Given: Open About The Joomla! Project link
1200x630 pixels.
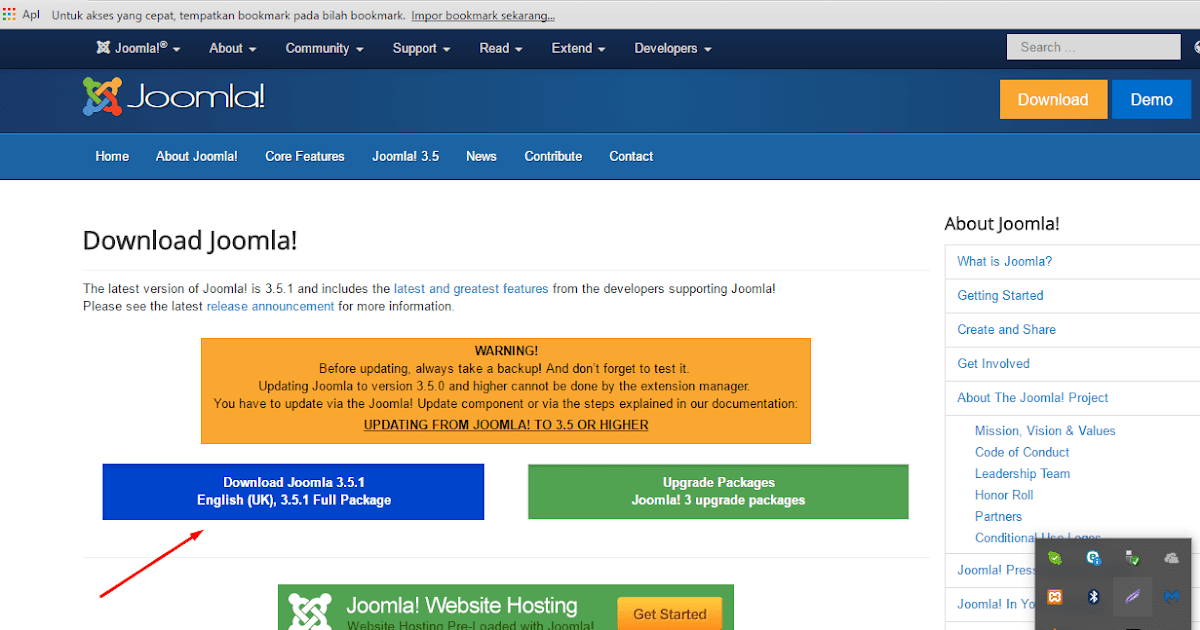Looking at the screenshot, I should (x=1033, y=397).
